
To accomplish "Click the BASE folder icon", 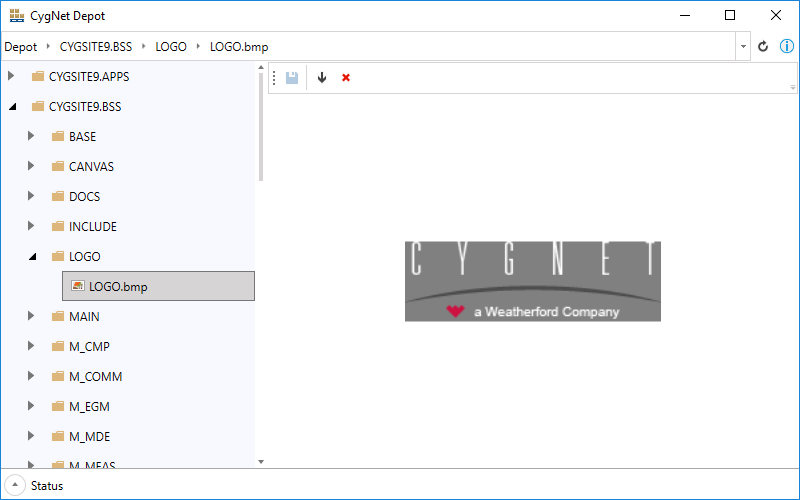I will click(x=58, y=136).
